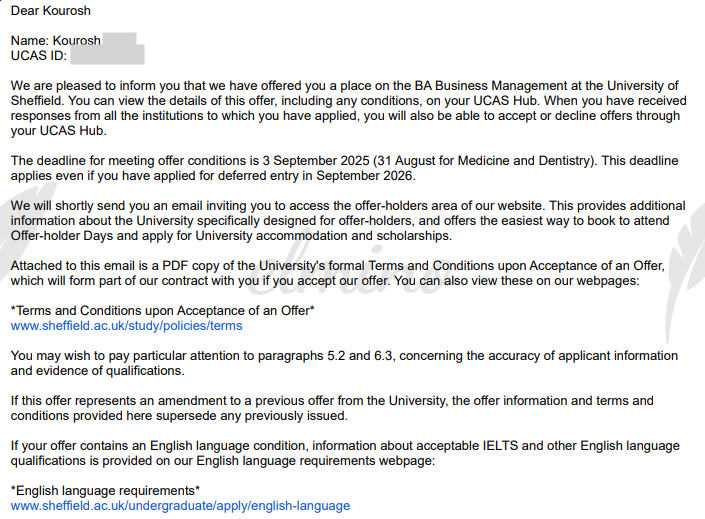Click the 'UCAS ID:' label

(x=39, y=56)
